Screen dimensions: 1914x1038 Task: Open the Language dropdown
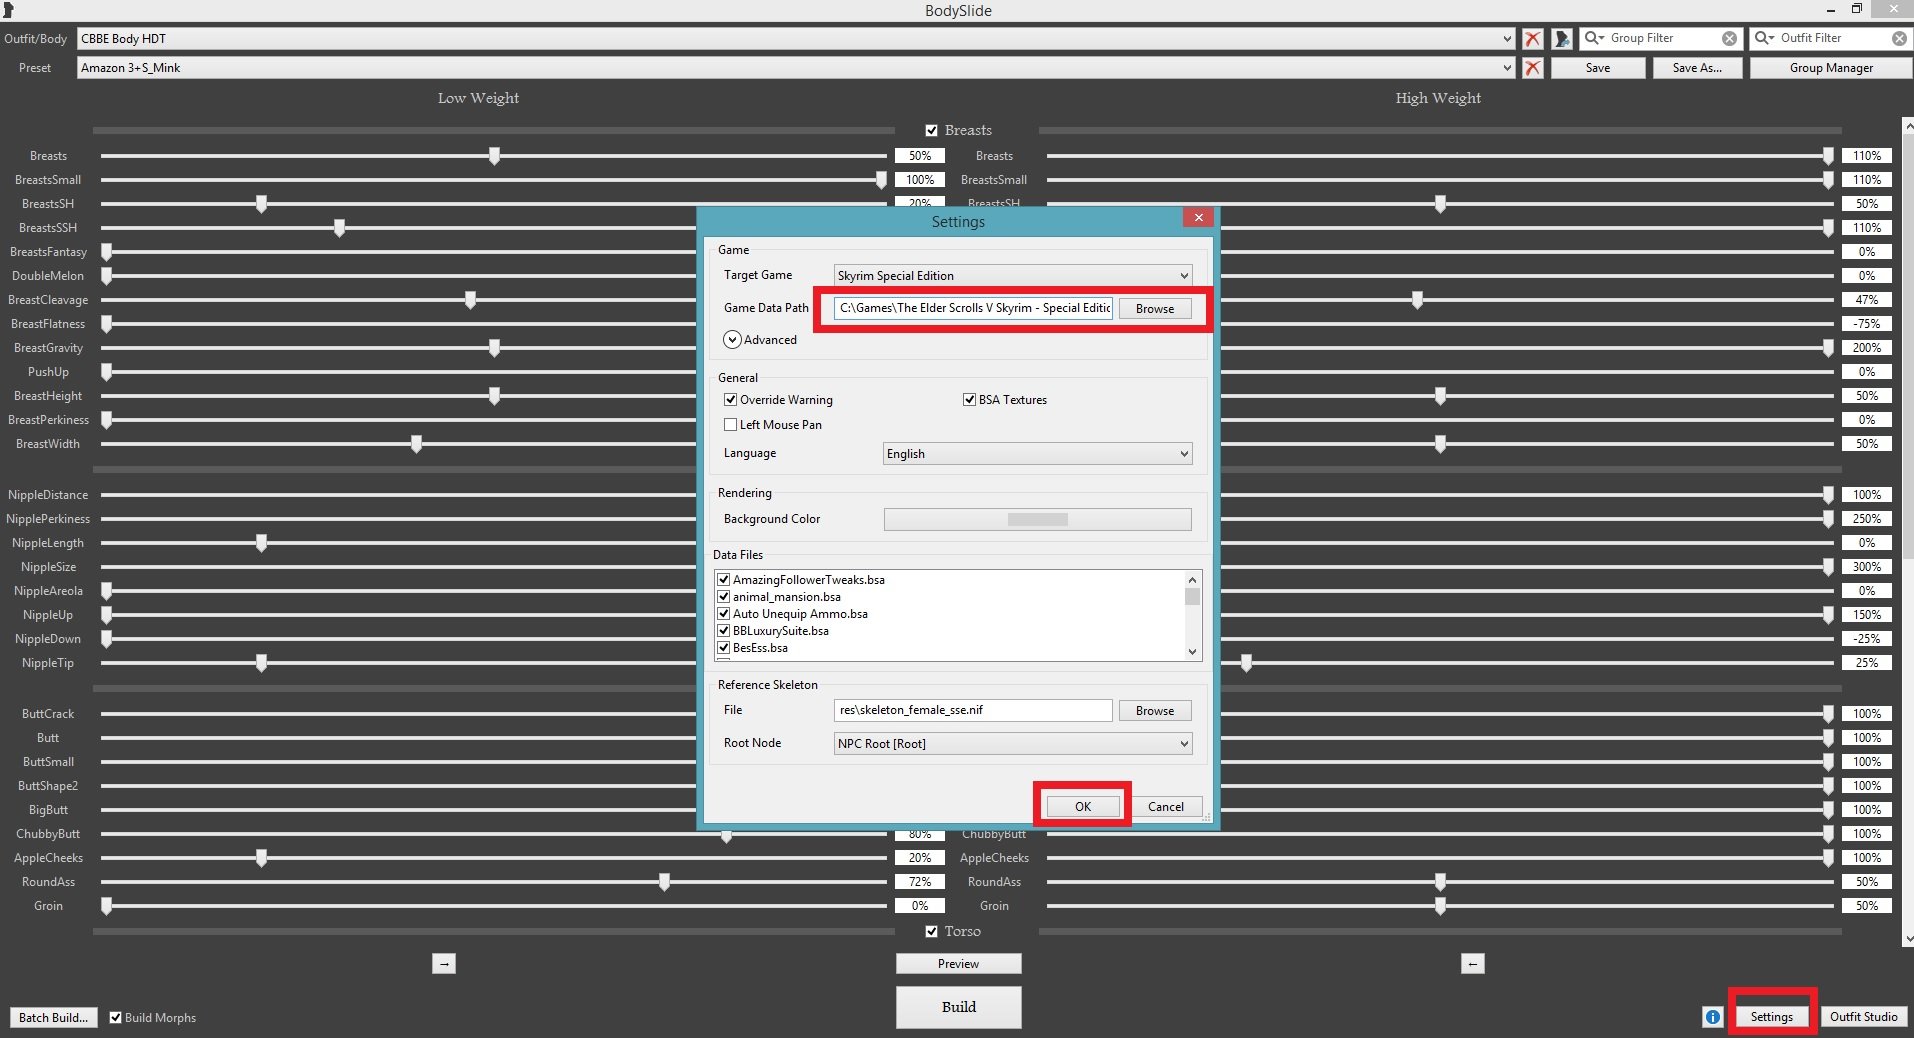pyautogui.click(x=1037, y=454)
